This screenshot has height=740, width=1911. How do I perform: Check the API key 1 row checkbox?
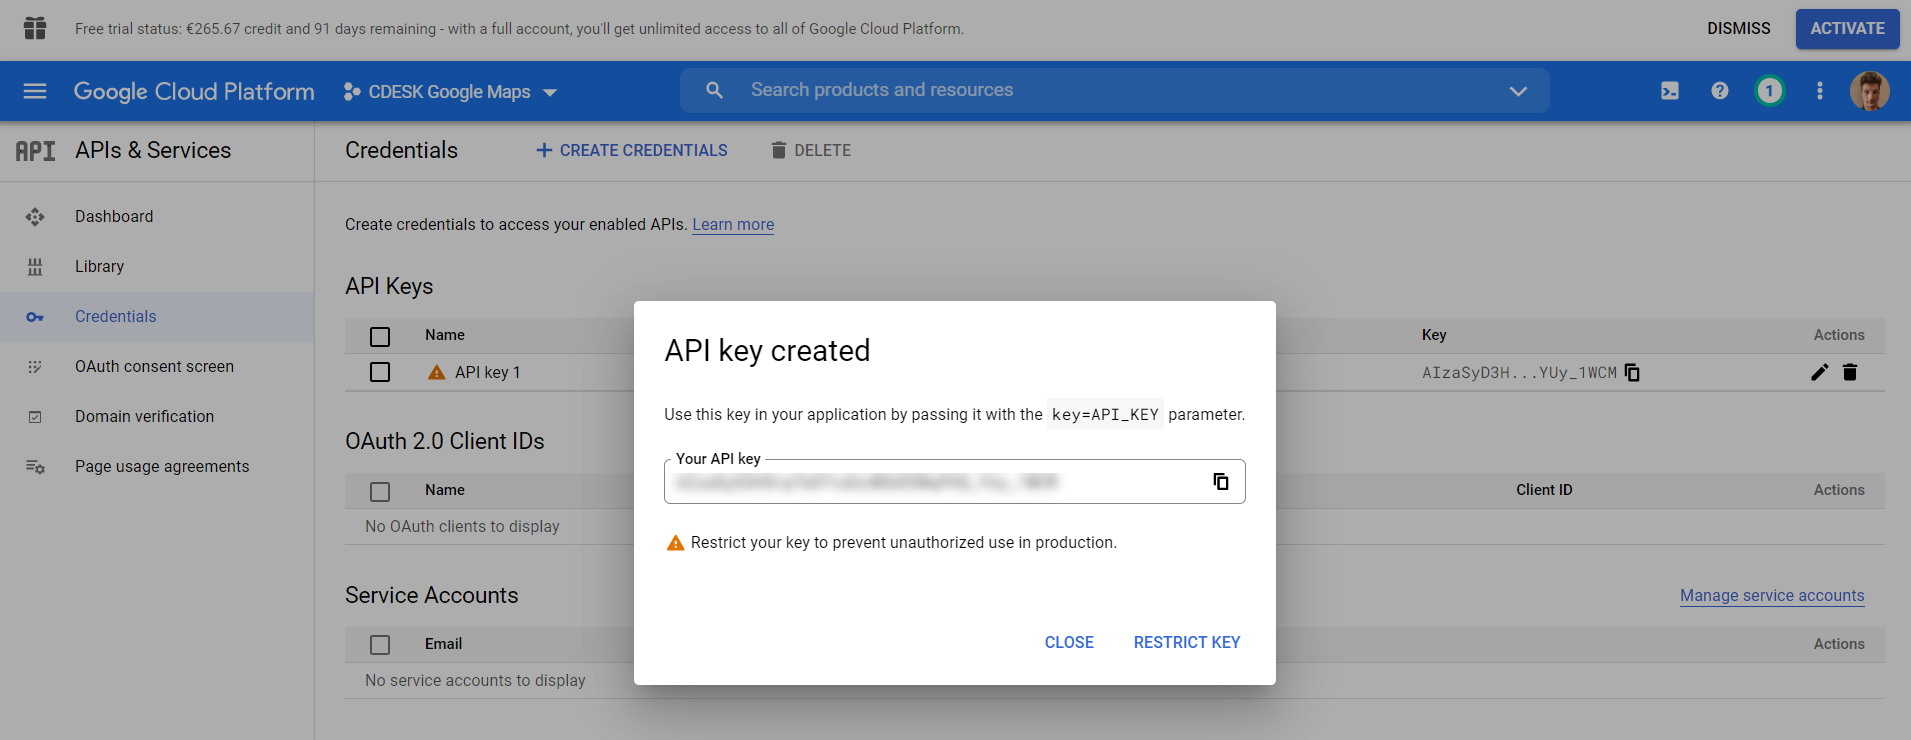pos(380,372)
